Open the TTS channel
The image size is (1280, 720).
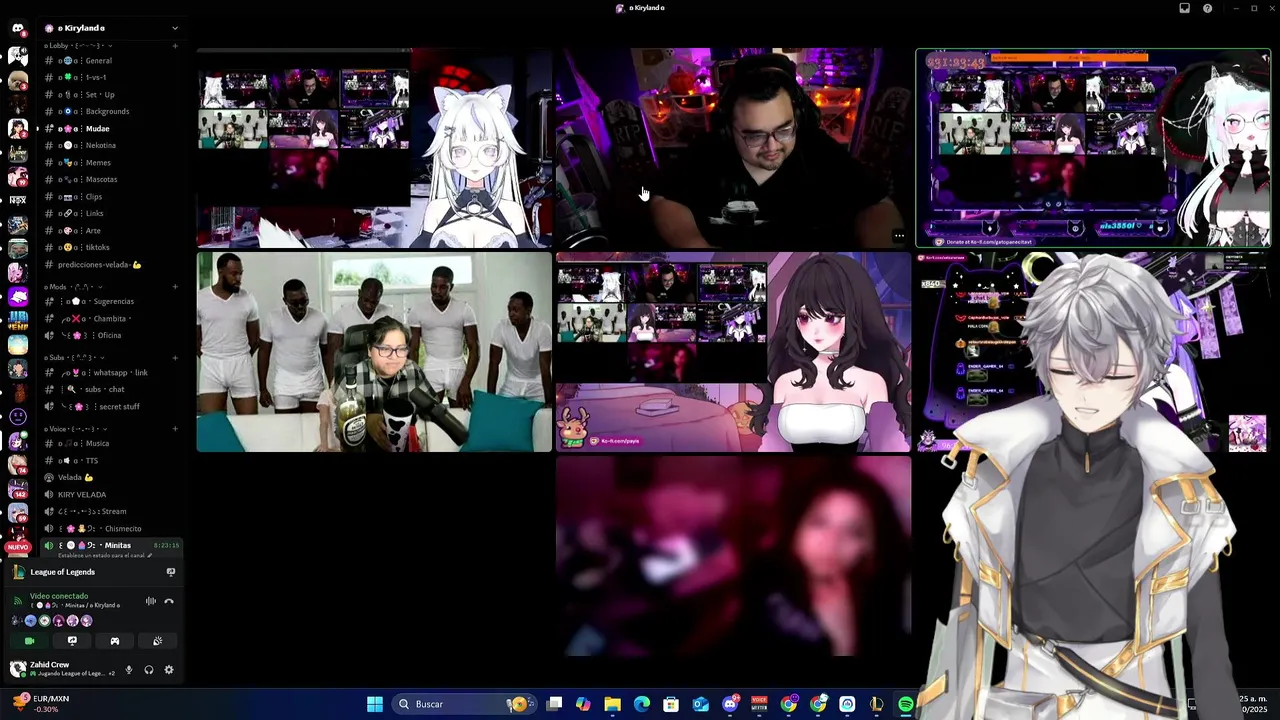[x=110, y=460]
